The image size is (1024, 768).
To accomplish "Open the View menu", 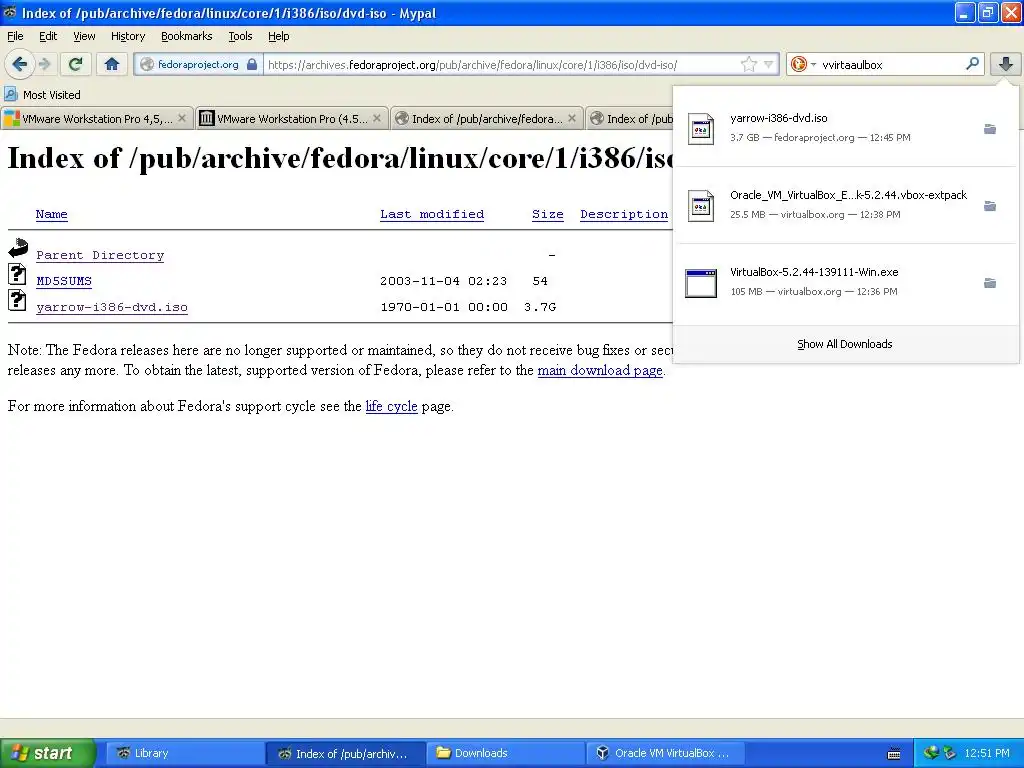I will point(84,36).
